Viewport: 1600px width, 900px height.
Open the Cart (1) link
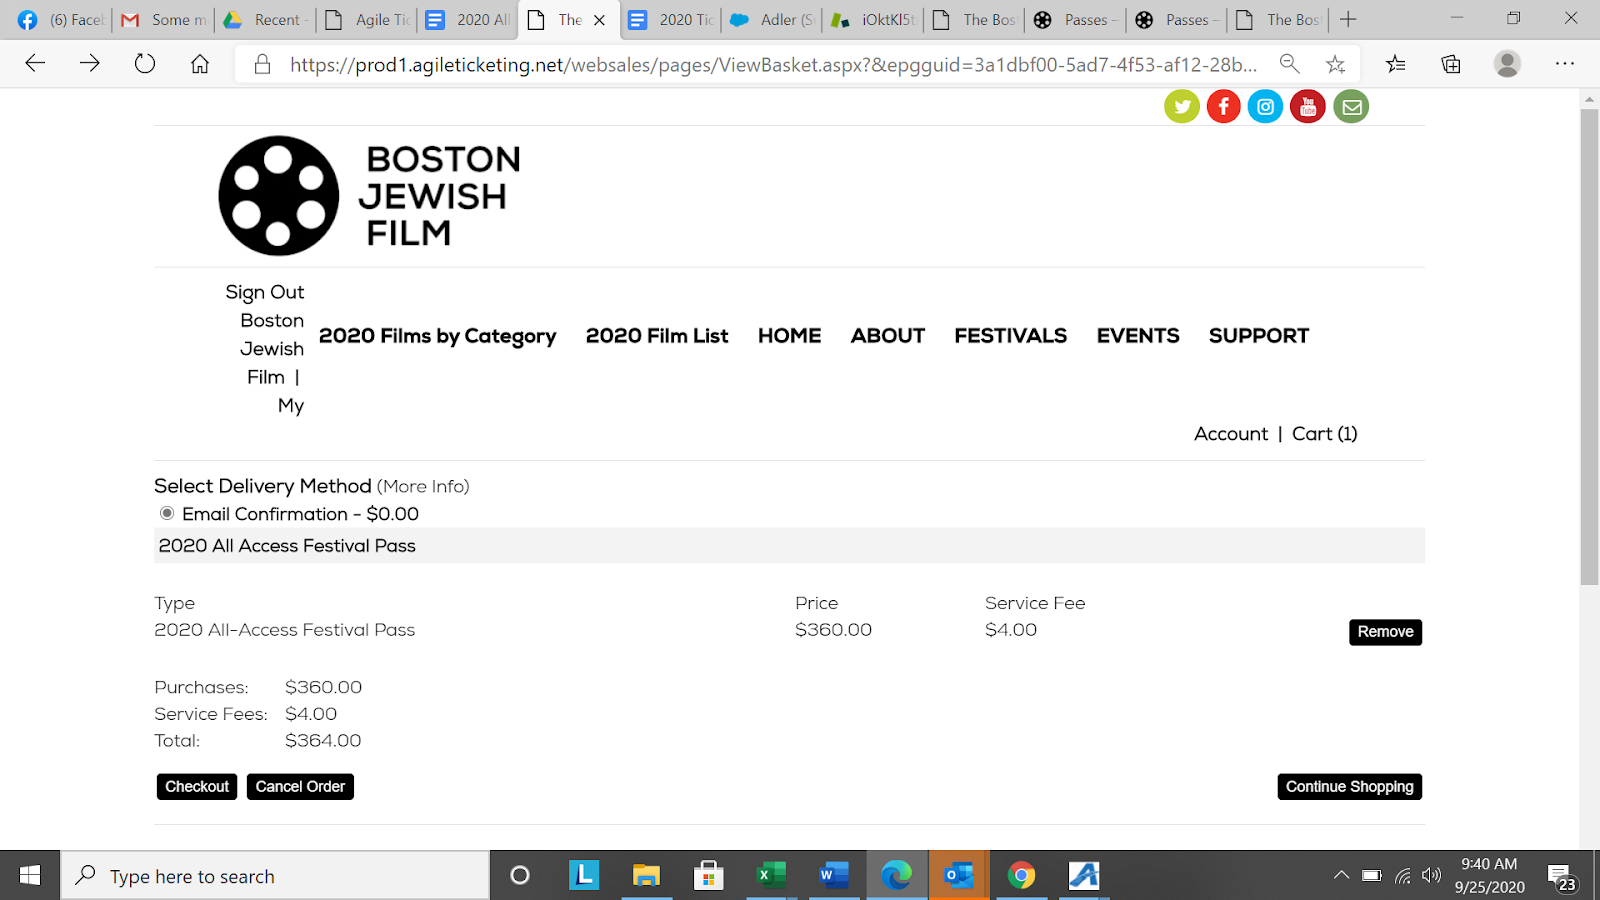click(x=1325, y=434)
